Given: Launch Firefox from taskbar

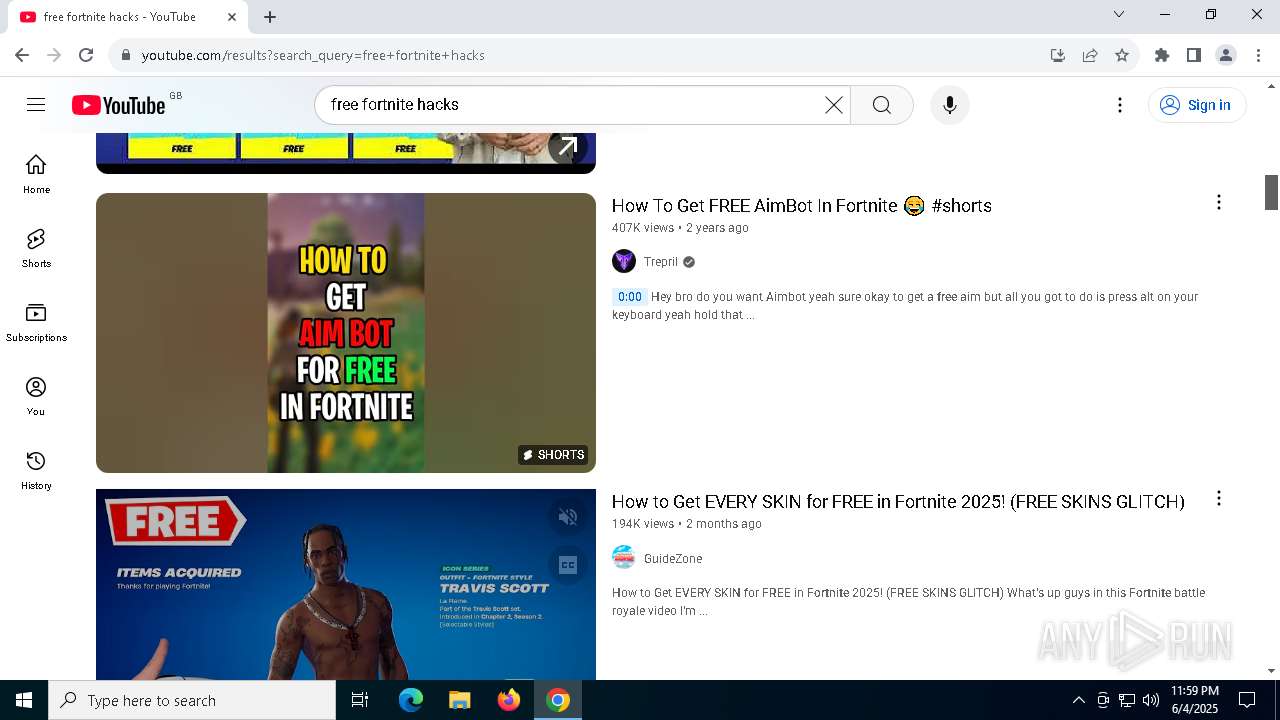Looking at the screenshot, I should (x=509, y=700).
